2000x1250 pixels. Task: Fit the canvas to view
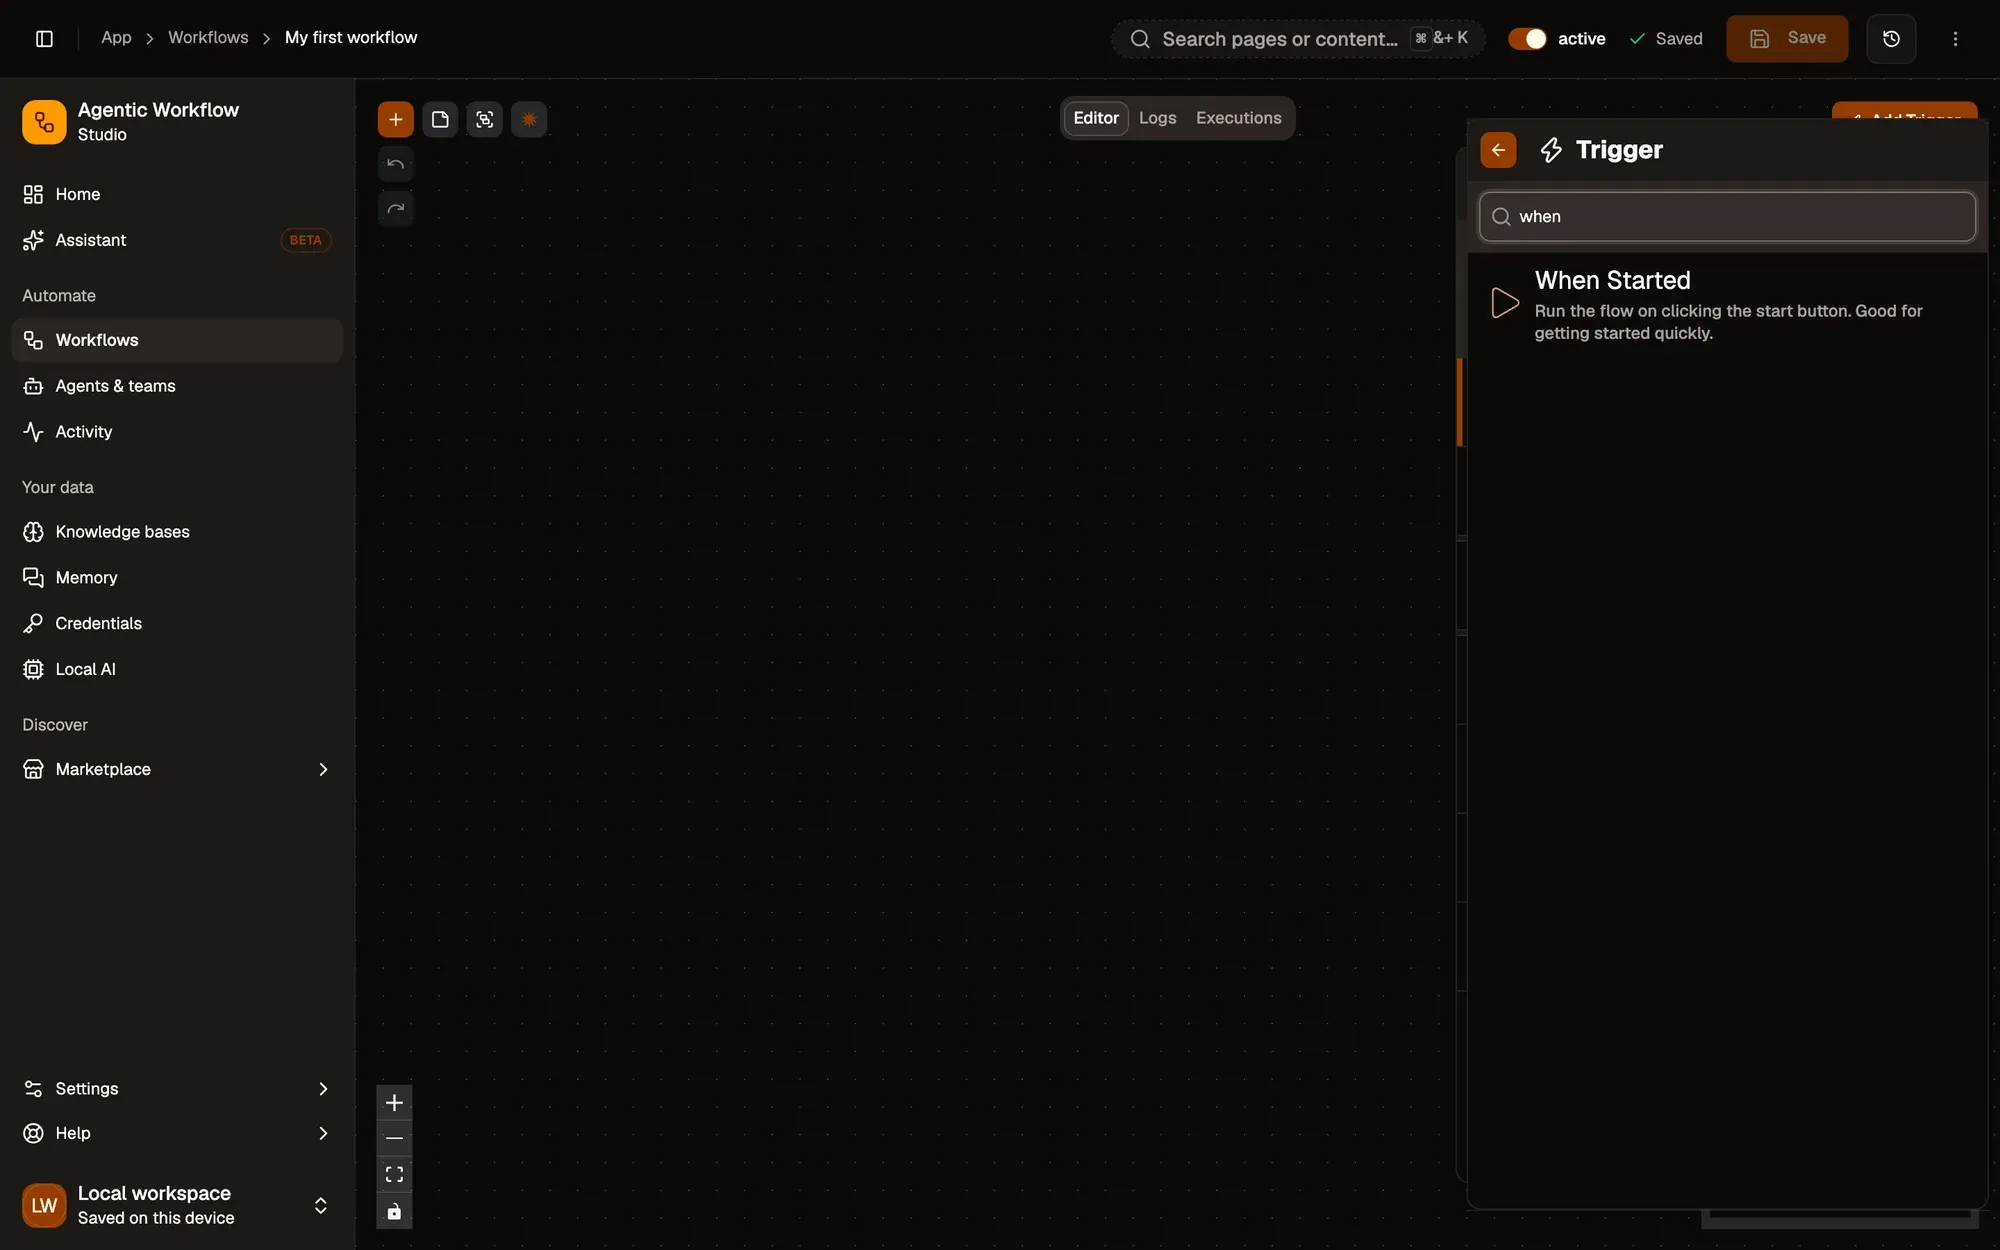coord(394,1174)
